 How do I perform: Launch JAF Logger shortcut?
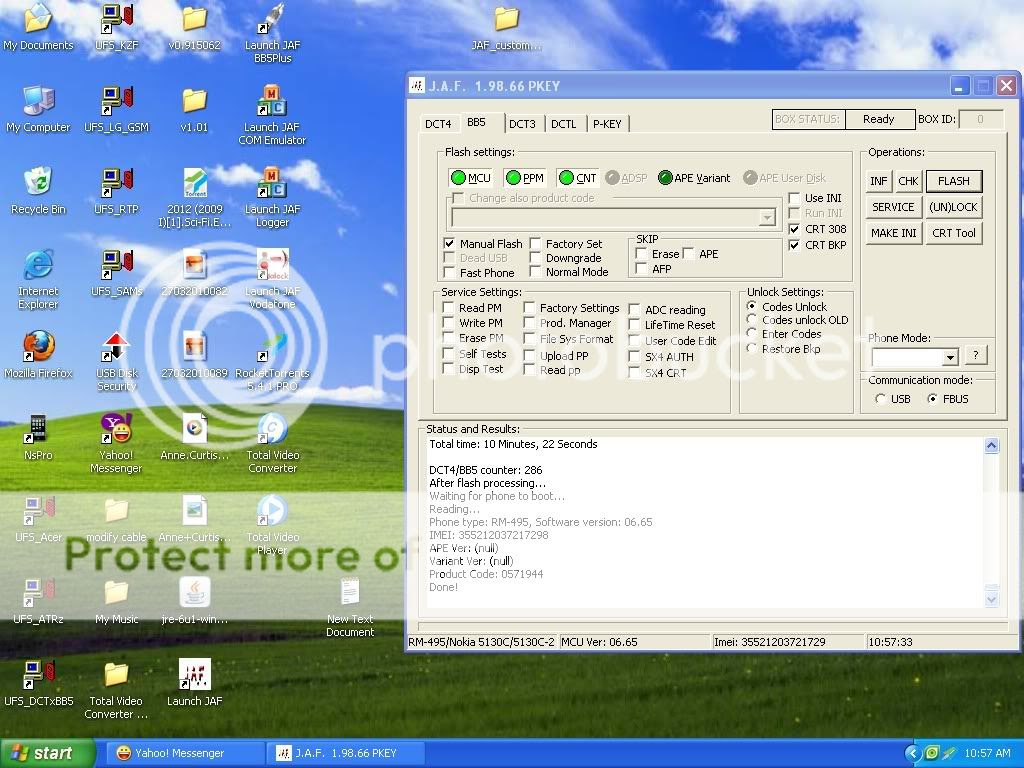coord(272,197)
